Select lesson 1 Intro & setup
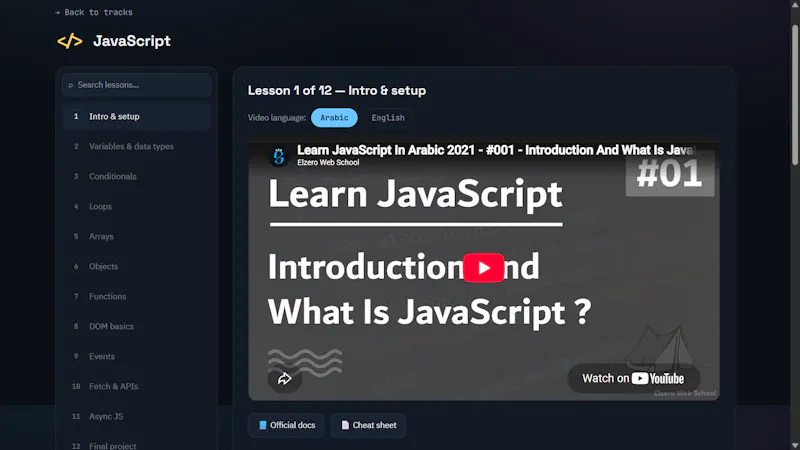Screen dimensions: 800x450 click(137, 116)
